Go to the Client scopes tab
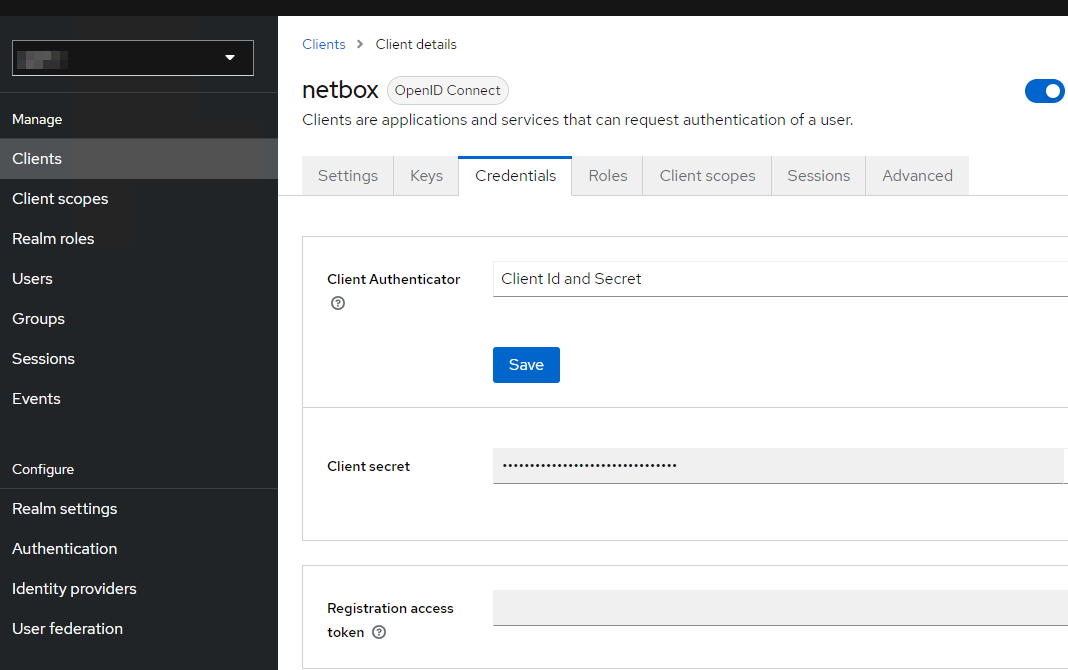This screenshot has width=1068, height=670. [x=707, y=176]
